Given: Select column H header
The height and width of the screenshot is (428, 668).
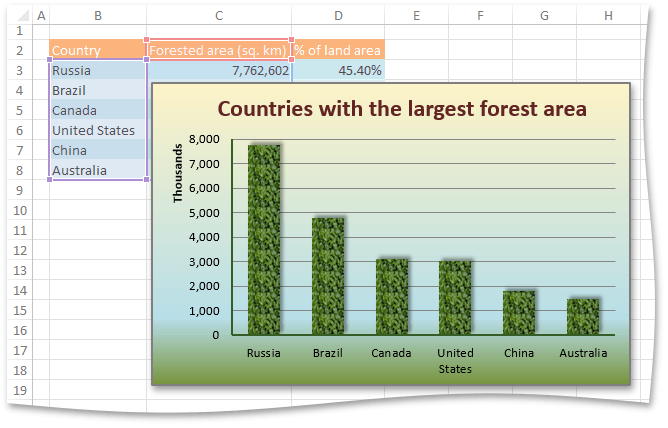Looking at the screenshot, I should point(608,16).
